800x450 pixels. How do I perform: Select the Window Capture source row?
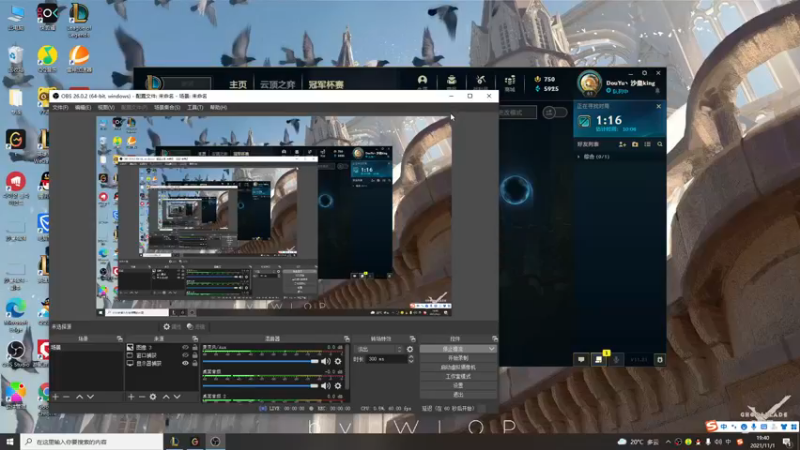pyautogui.click(x=162, y=355)
